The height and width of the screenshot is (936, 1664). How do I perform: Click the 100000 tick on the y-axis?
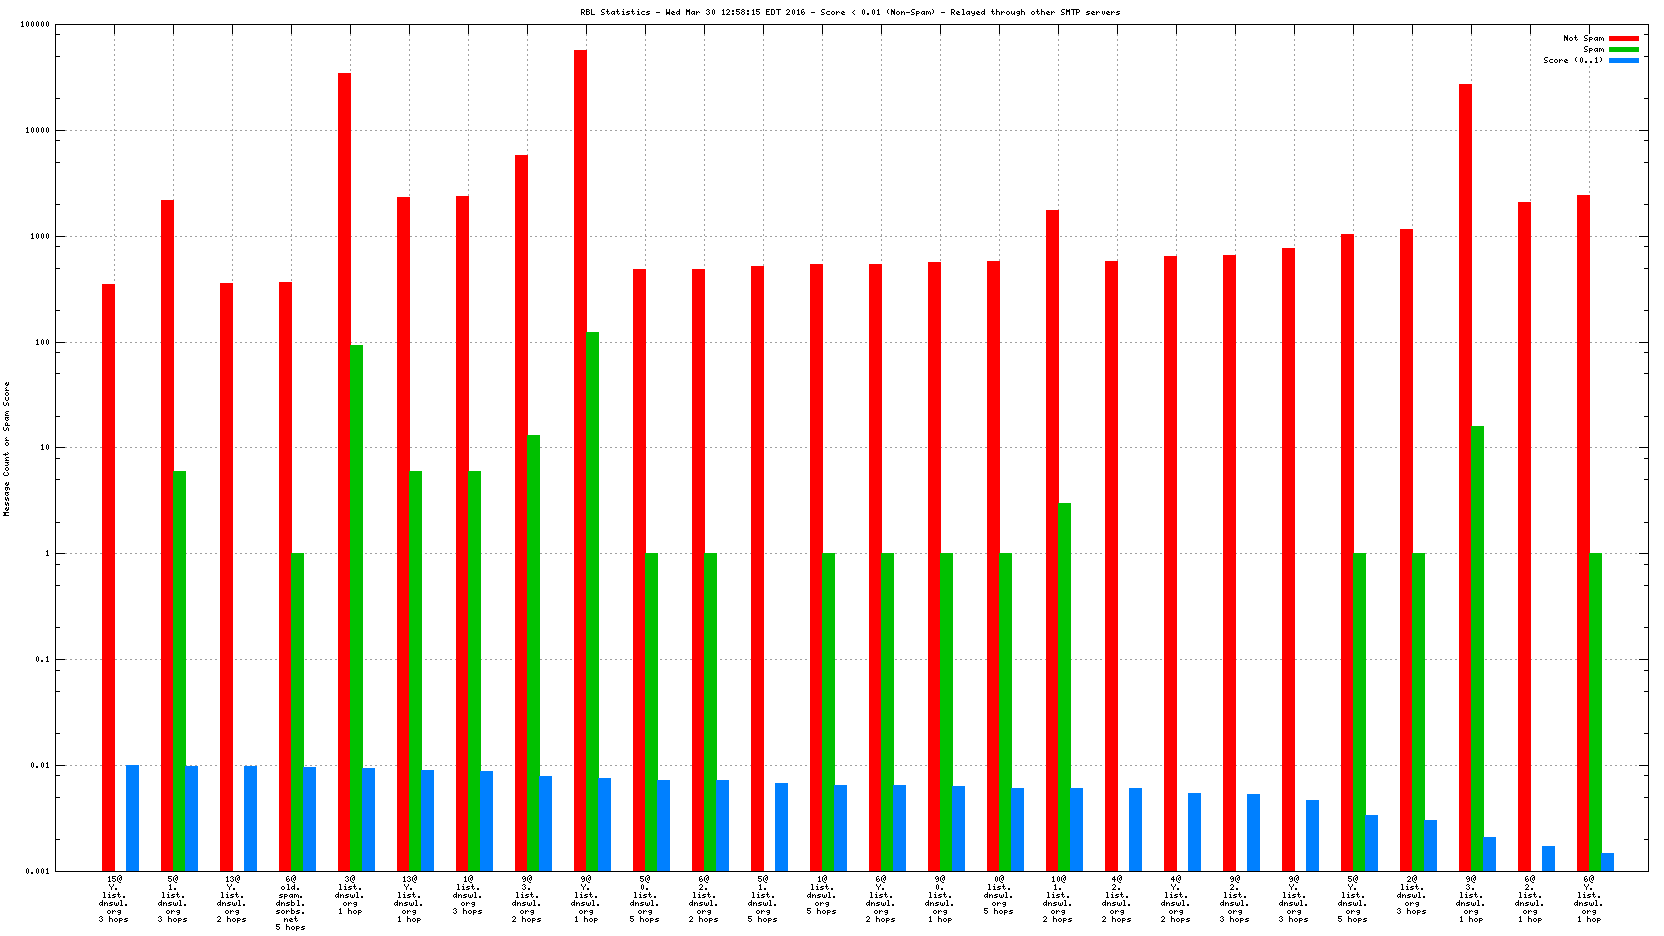[35, 25]
